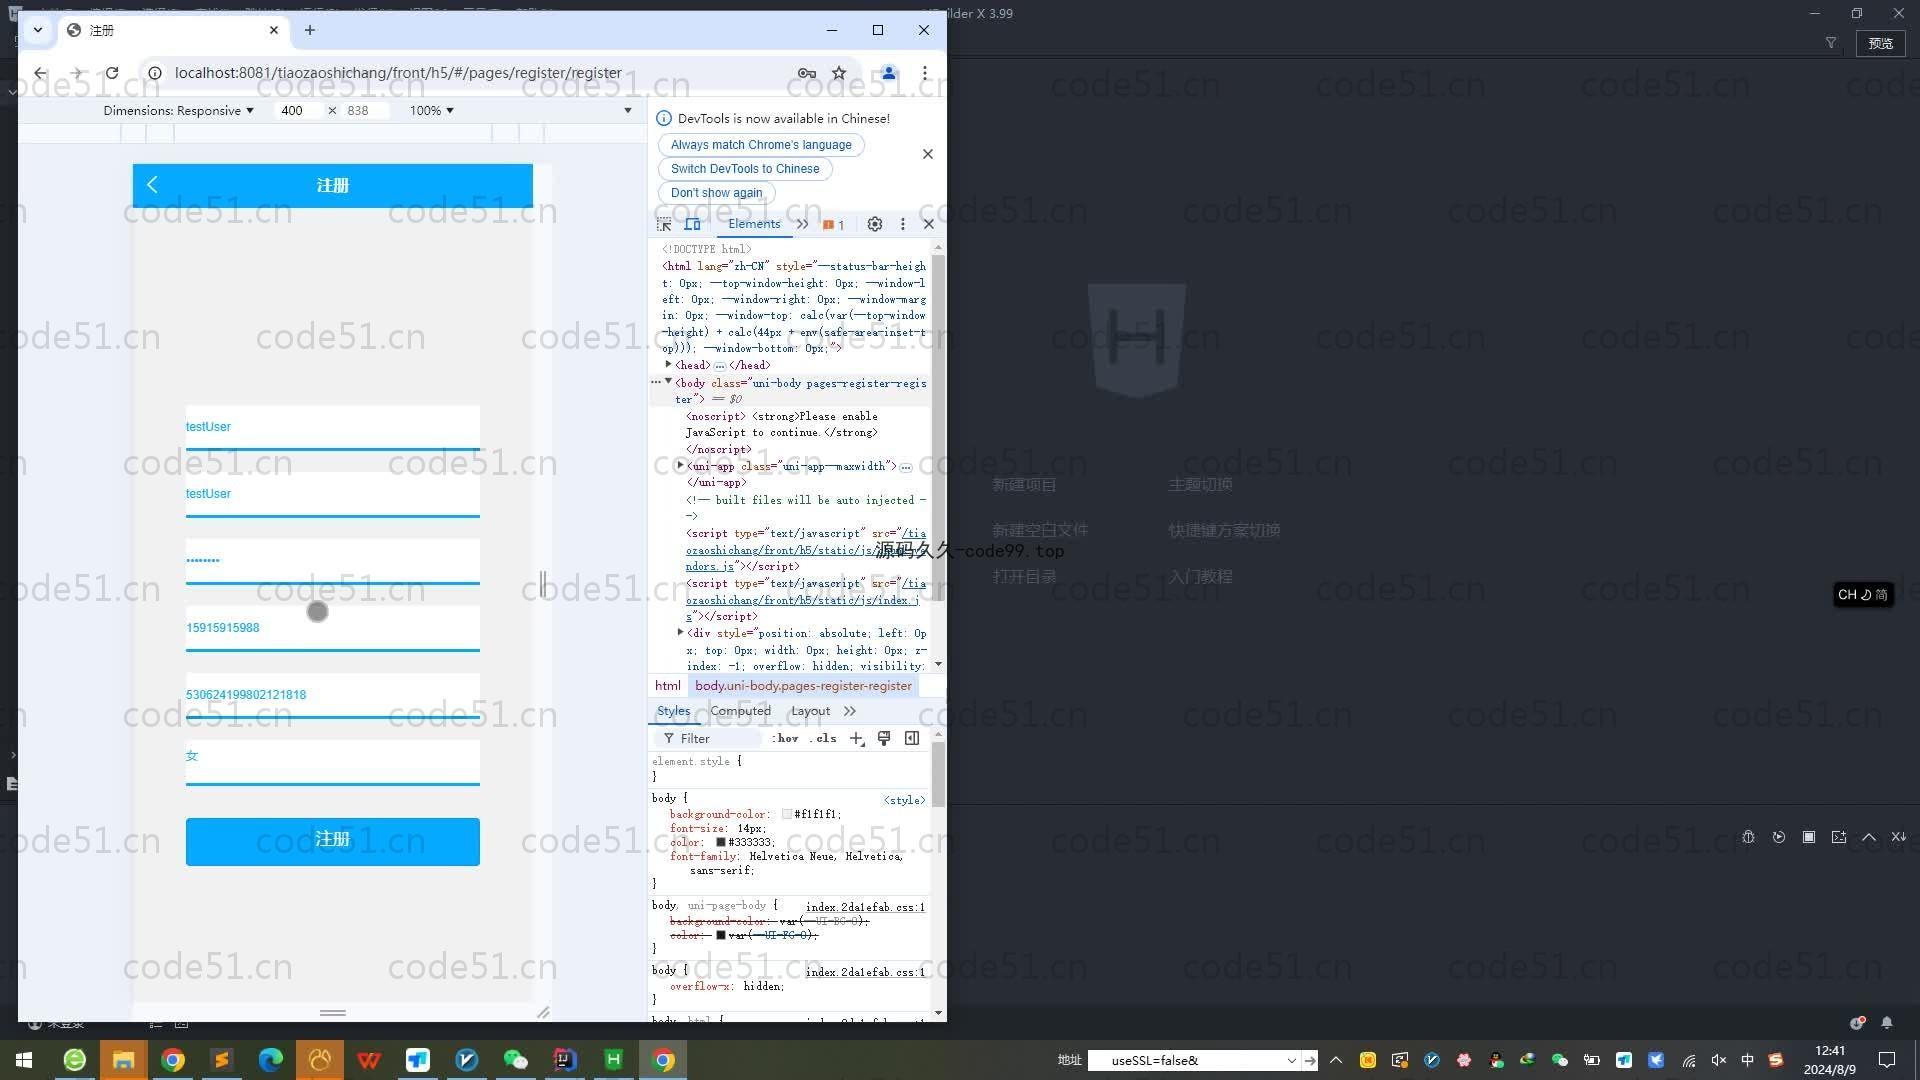Screen dimensions: 1920x1080
Task: Open WeChat from the taskbar
Action: pyautogui.click(x=515, y=1060)
